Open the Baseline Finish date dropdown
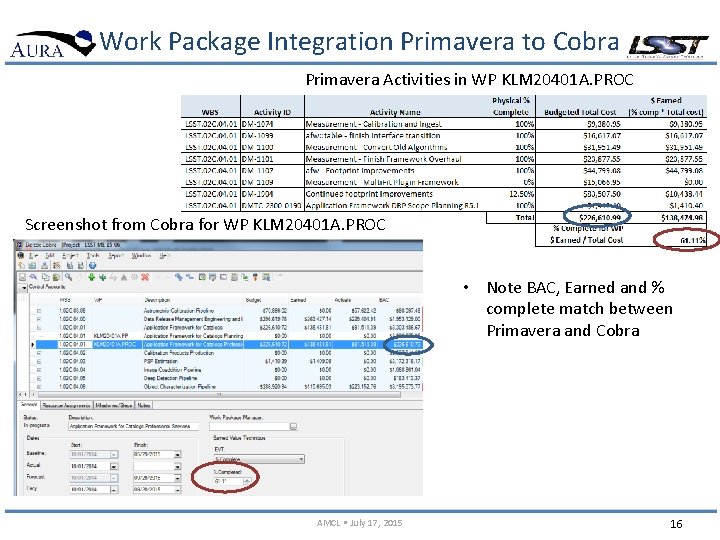Image resolution: width=720 pixels, height=540 pixels. 177,455
